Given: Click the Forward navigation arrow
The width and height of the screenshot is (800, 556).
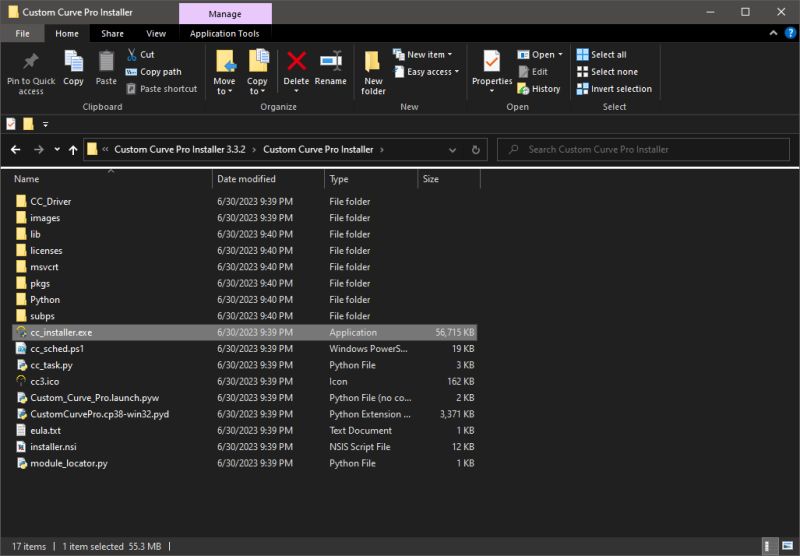Looking at the screenshot, I should pos(38,149).
